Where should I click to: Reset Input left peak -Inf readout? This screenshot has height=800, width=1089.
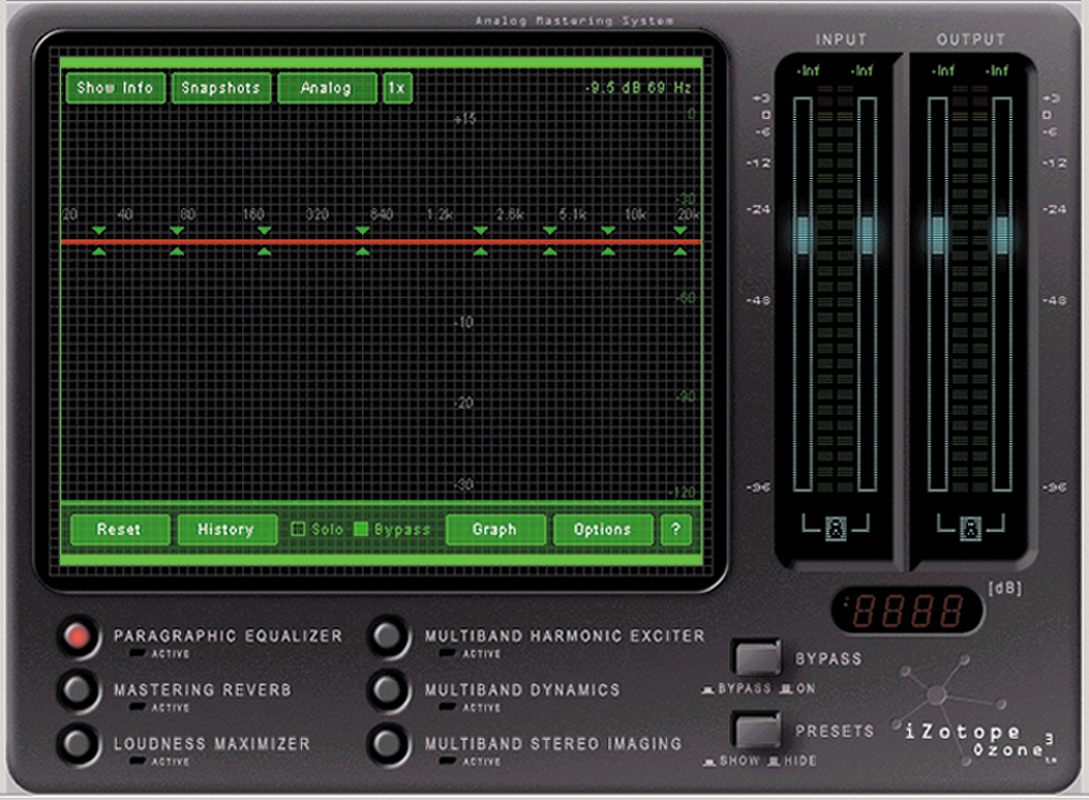[x=808, y=71]
